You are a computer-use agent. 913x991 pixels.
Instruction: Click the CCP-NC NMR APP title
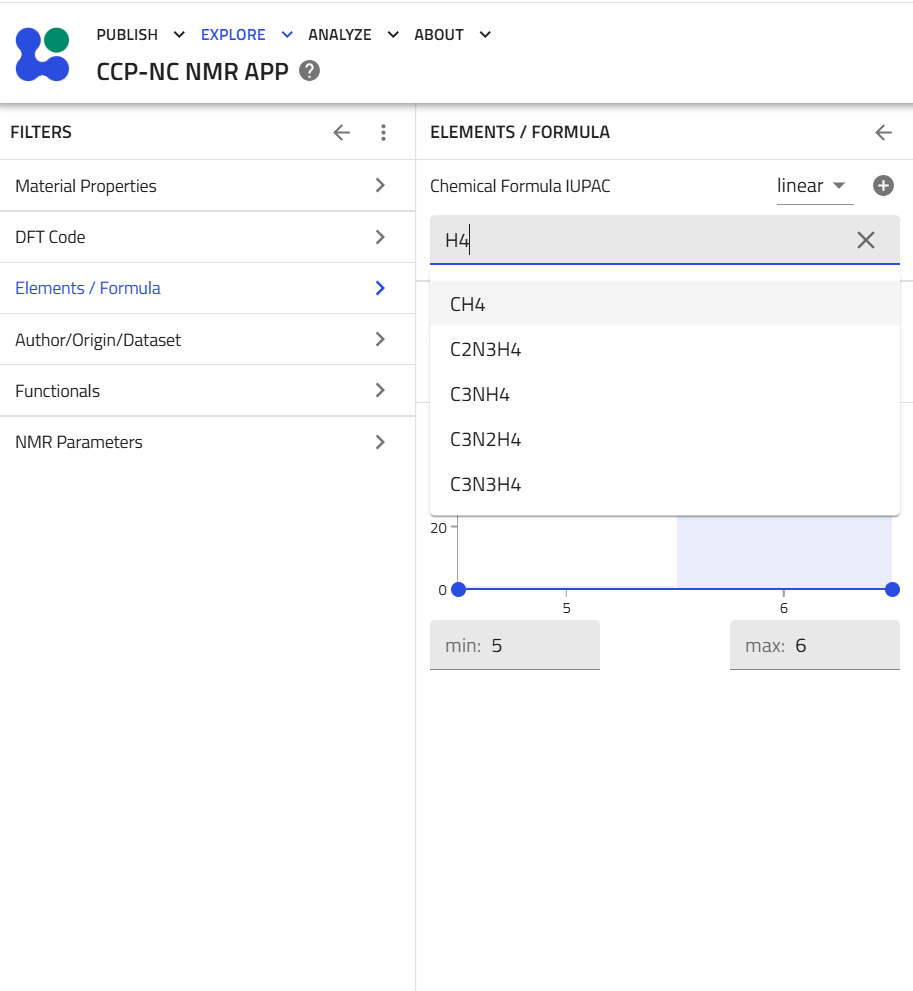tap(192, 71)
